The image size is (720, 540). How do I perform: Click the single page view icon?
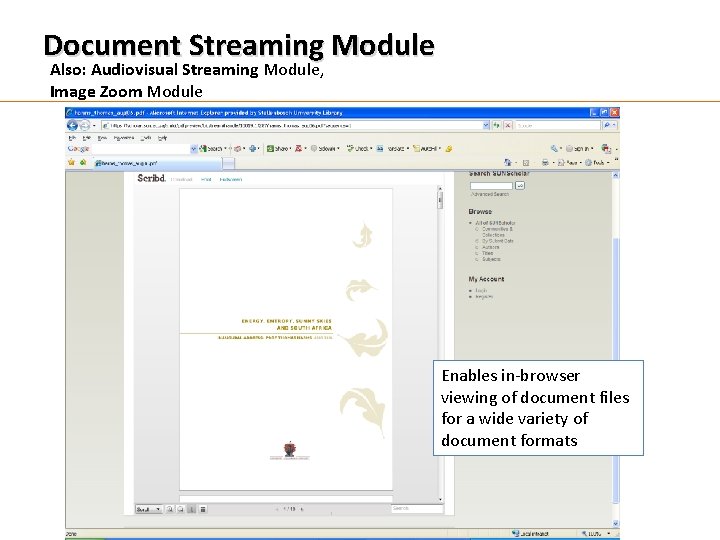[192, 509]
